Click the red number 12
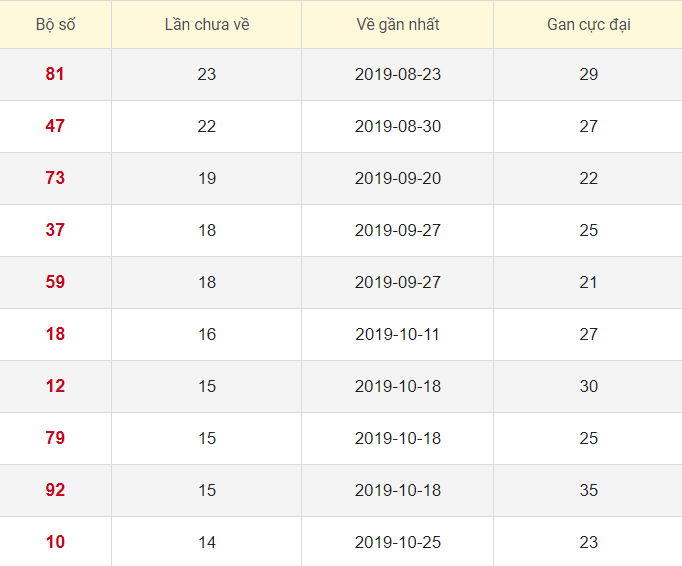The height and width of the screenshot is (566, 682). pos(55,386)
